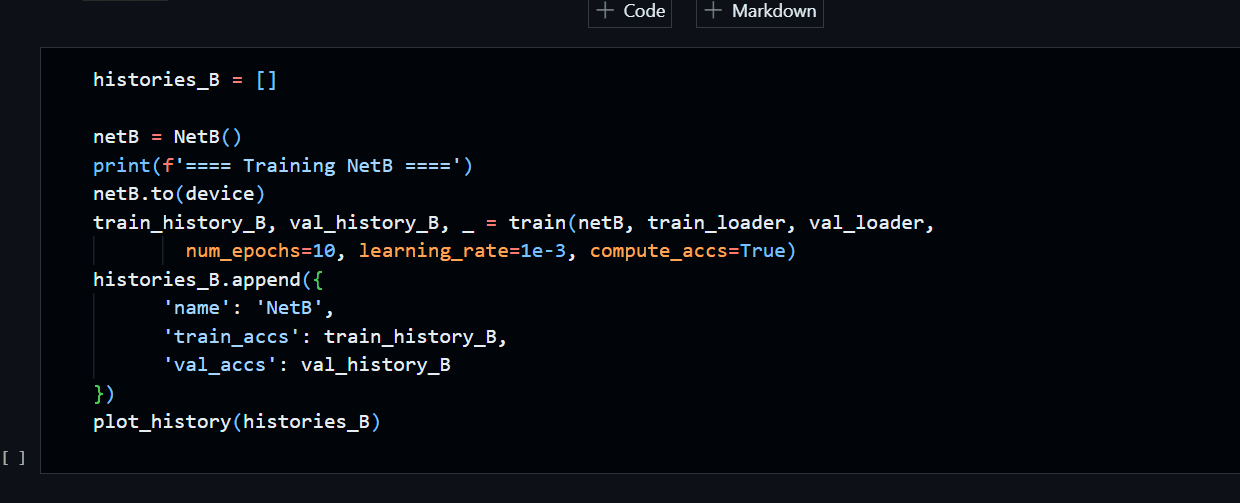Click 'learning_rate=1e-3' argument
Viewport: 1240px width, 503px height.
click(x=463, y=250)
